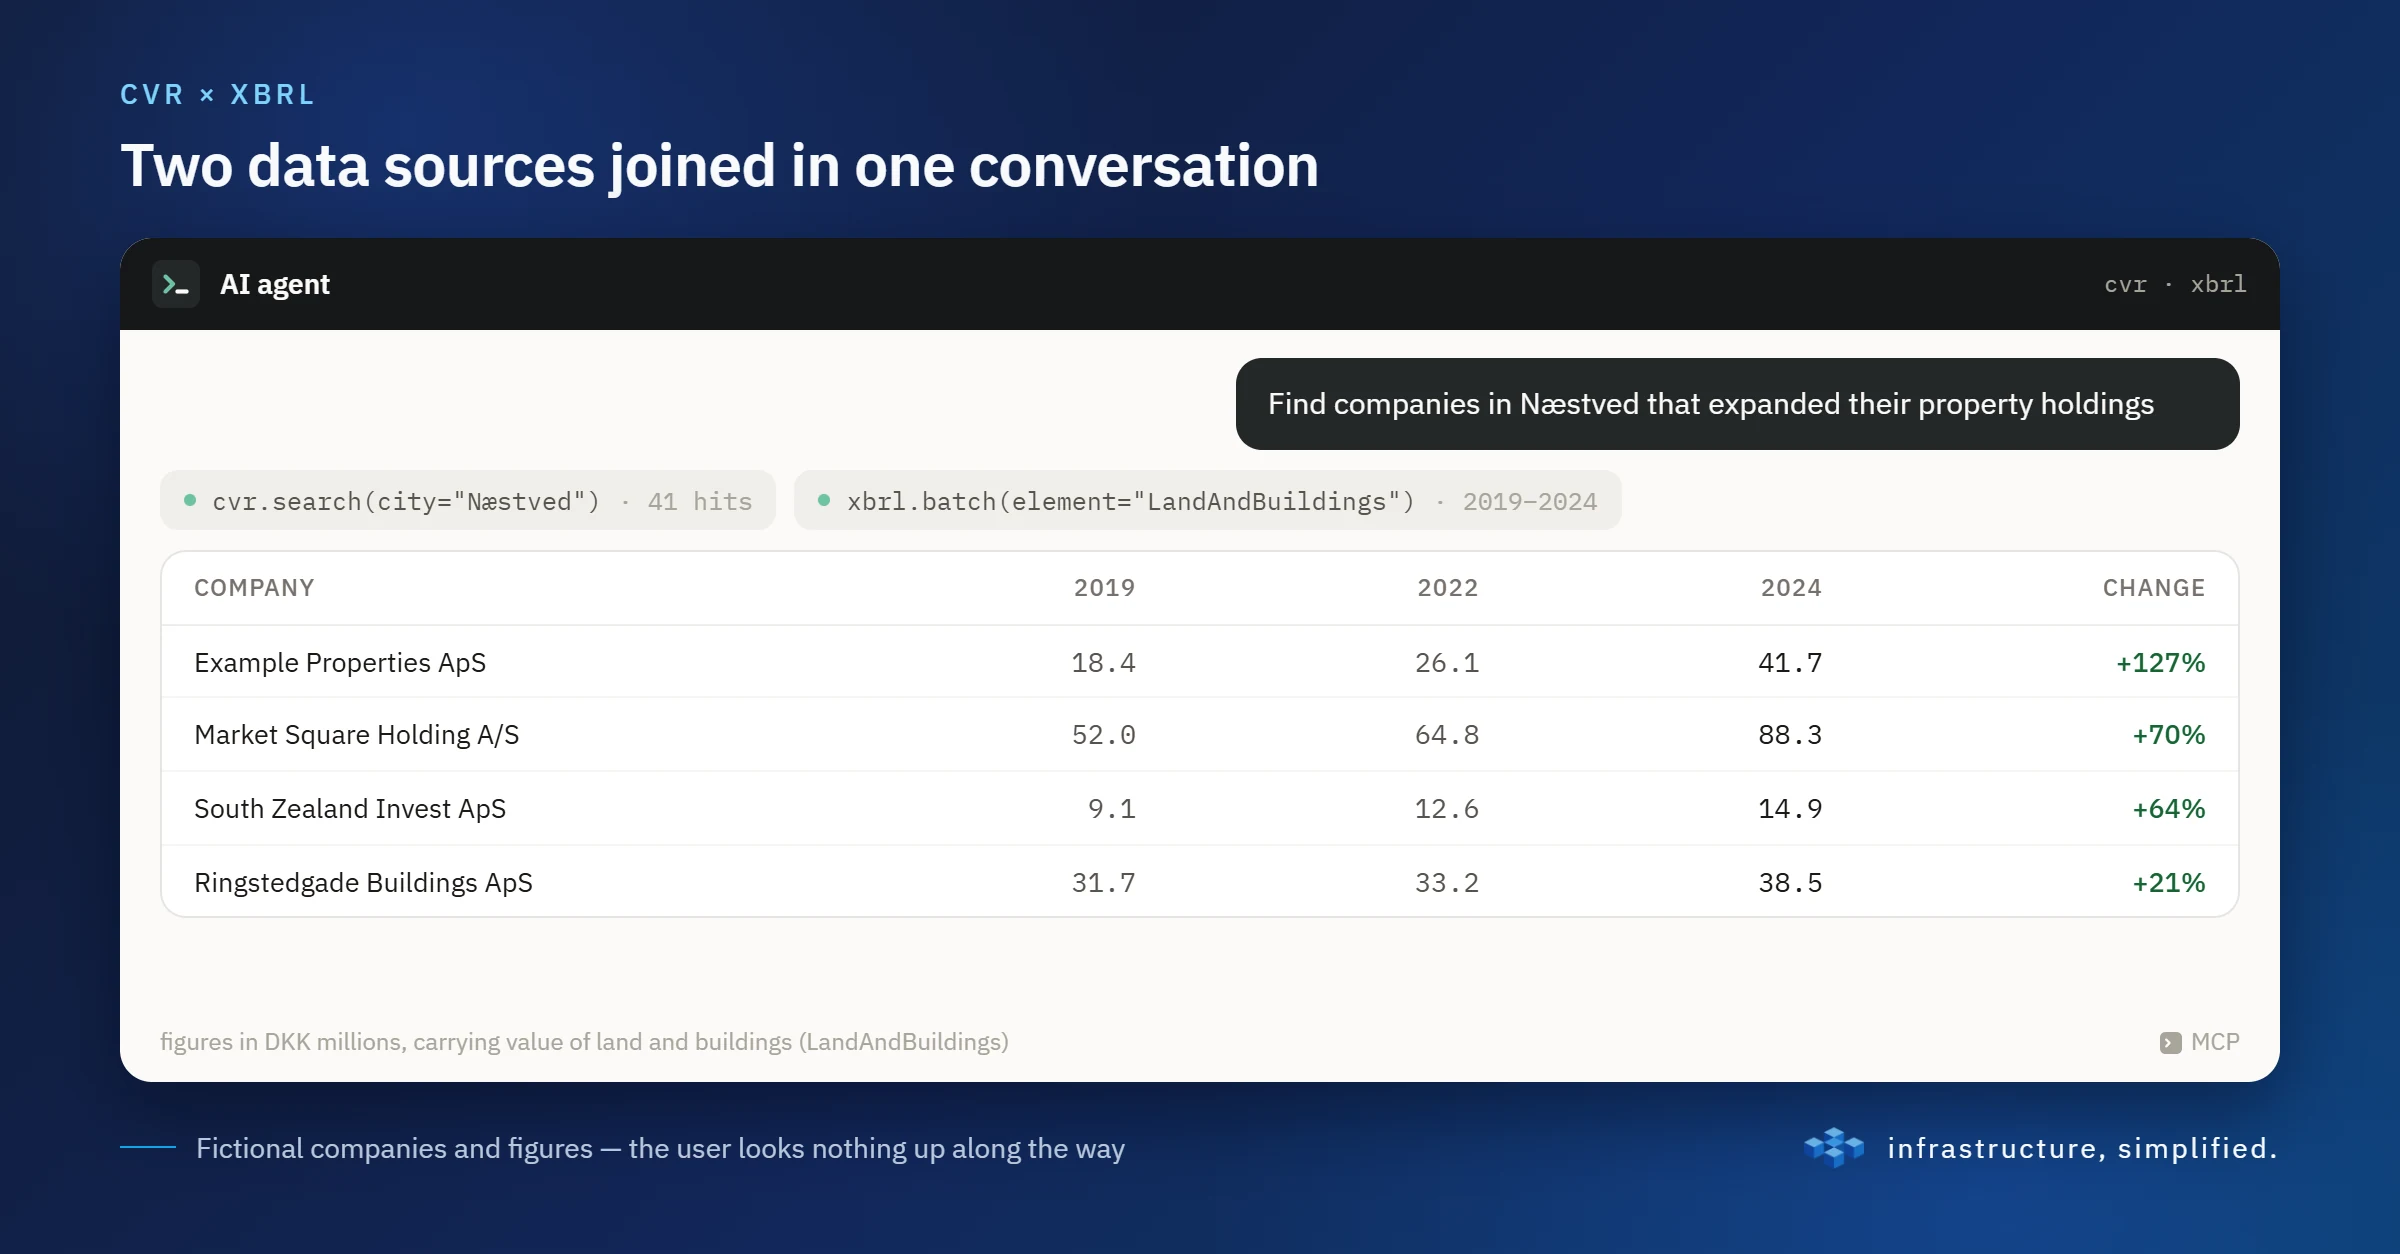Click the cvr · xbrl label in header
2400x1254 pixels.
2175,285
